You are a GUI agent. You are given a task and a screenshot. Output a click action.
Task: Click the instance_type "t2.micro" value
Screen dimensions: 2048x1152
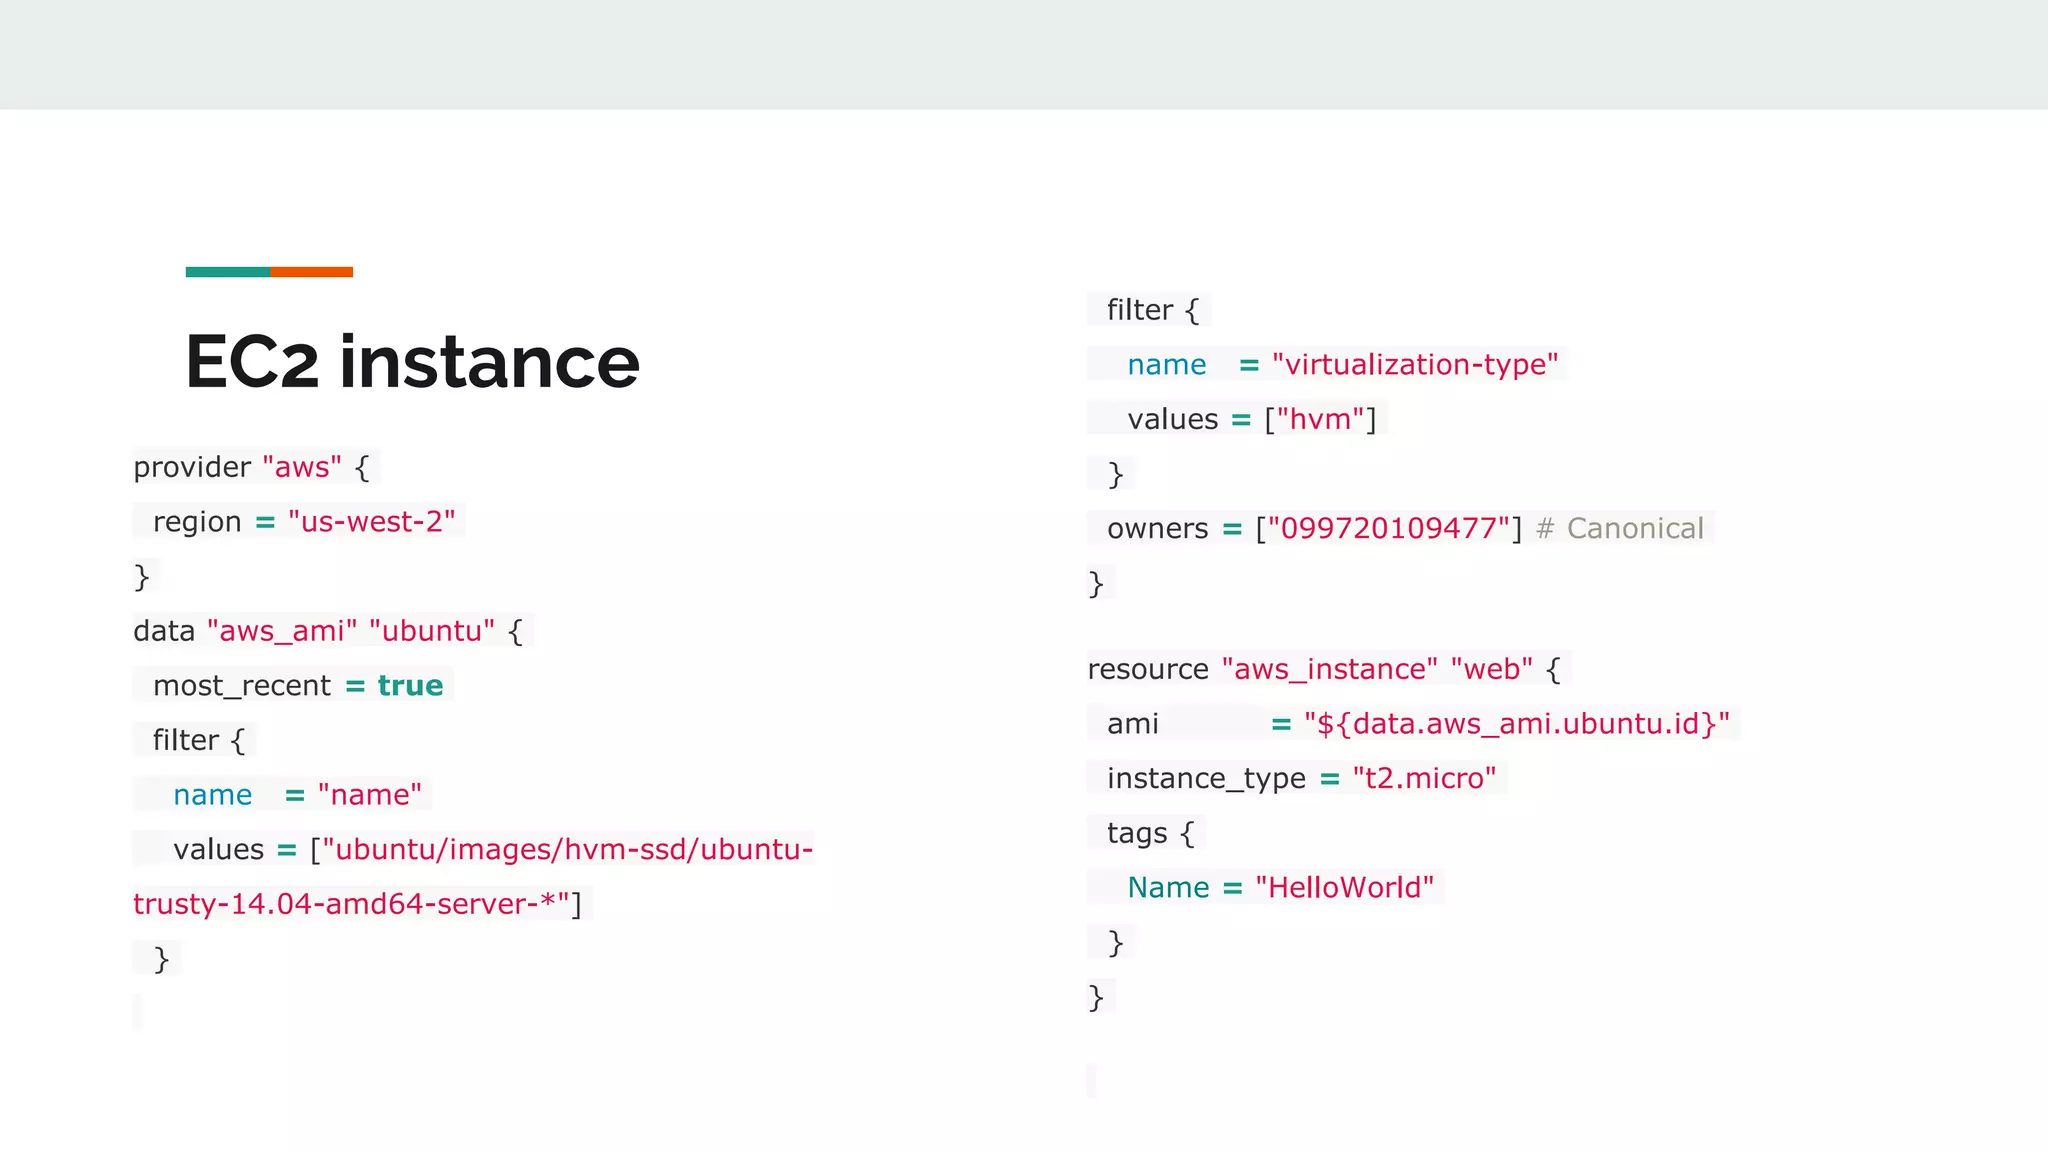pos(1424,778)
